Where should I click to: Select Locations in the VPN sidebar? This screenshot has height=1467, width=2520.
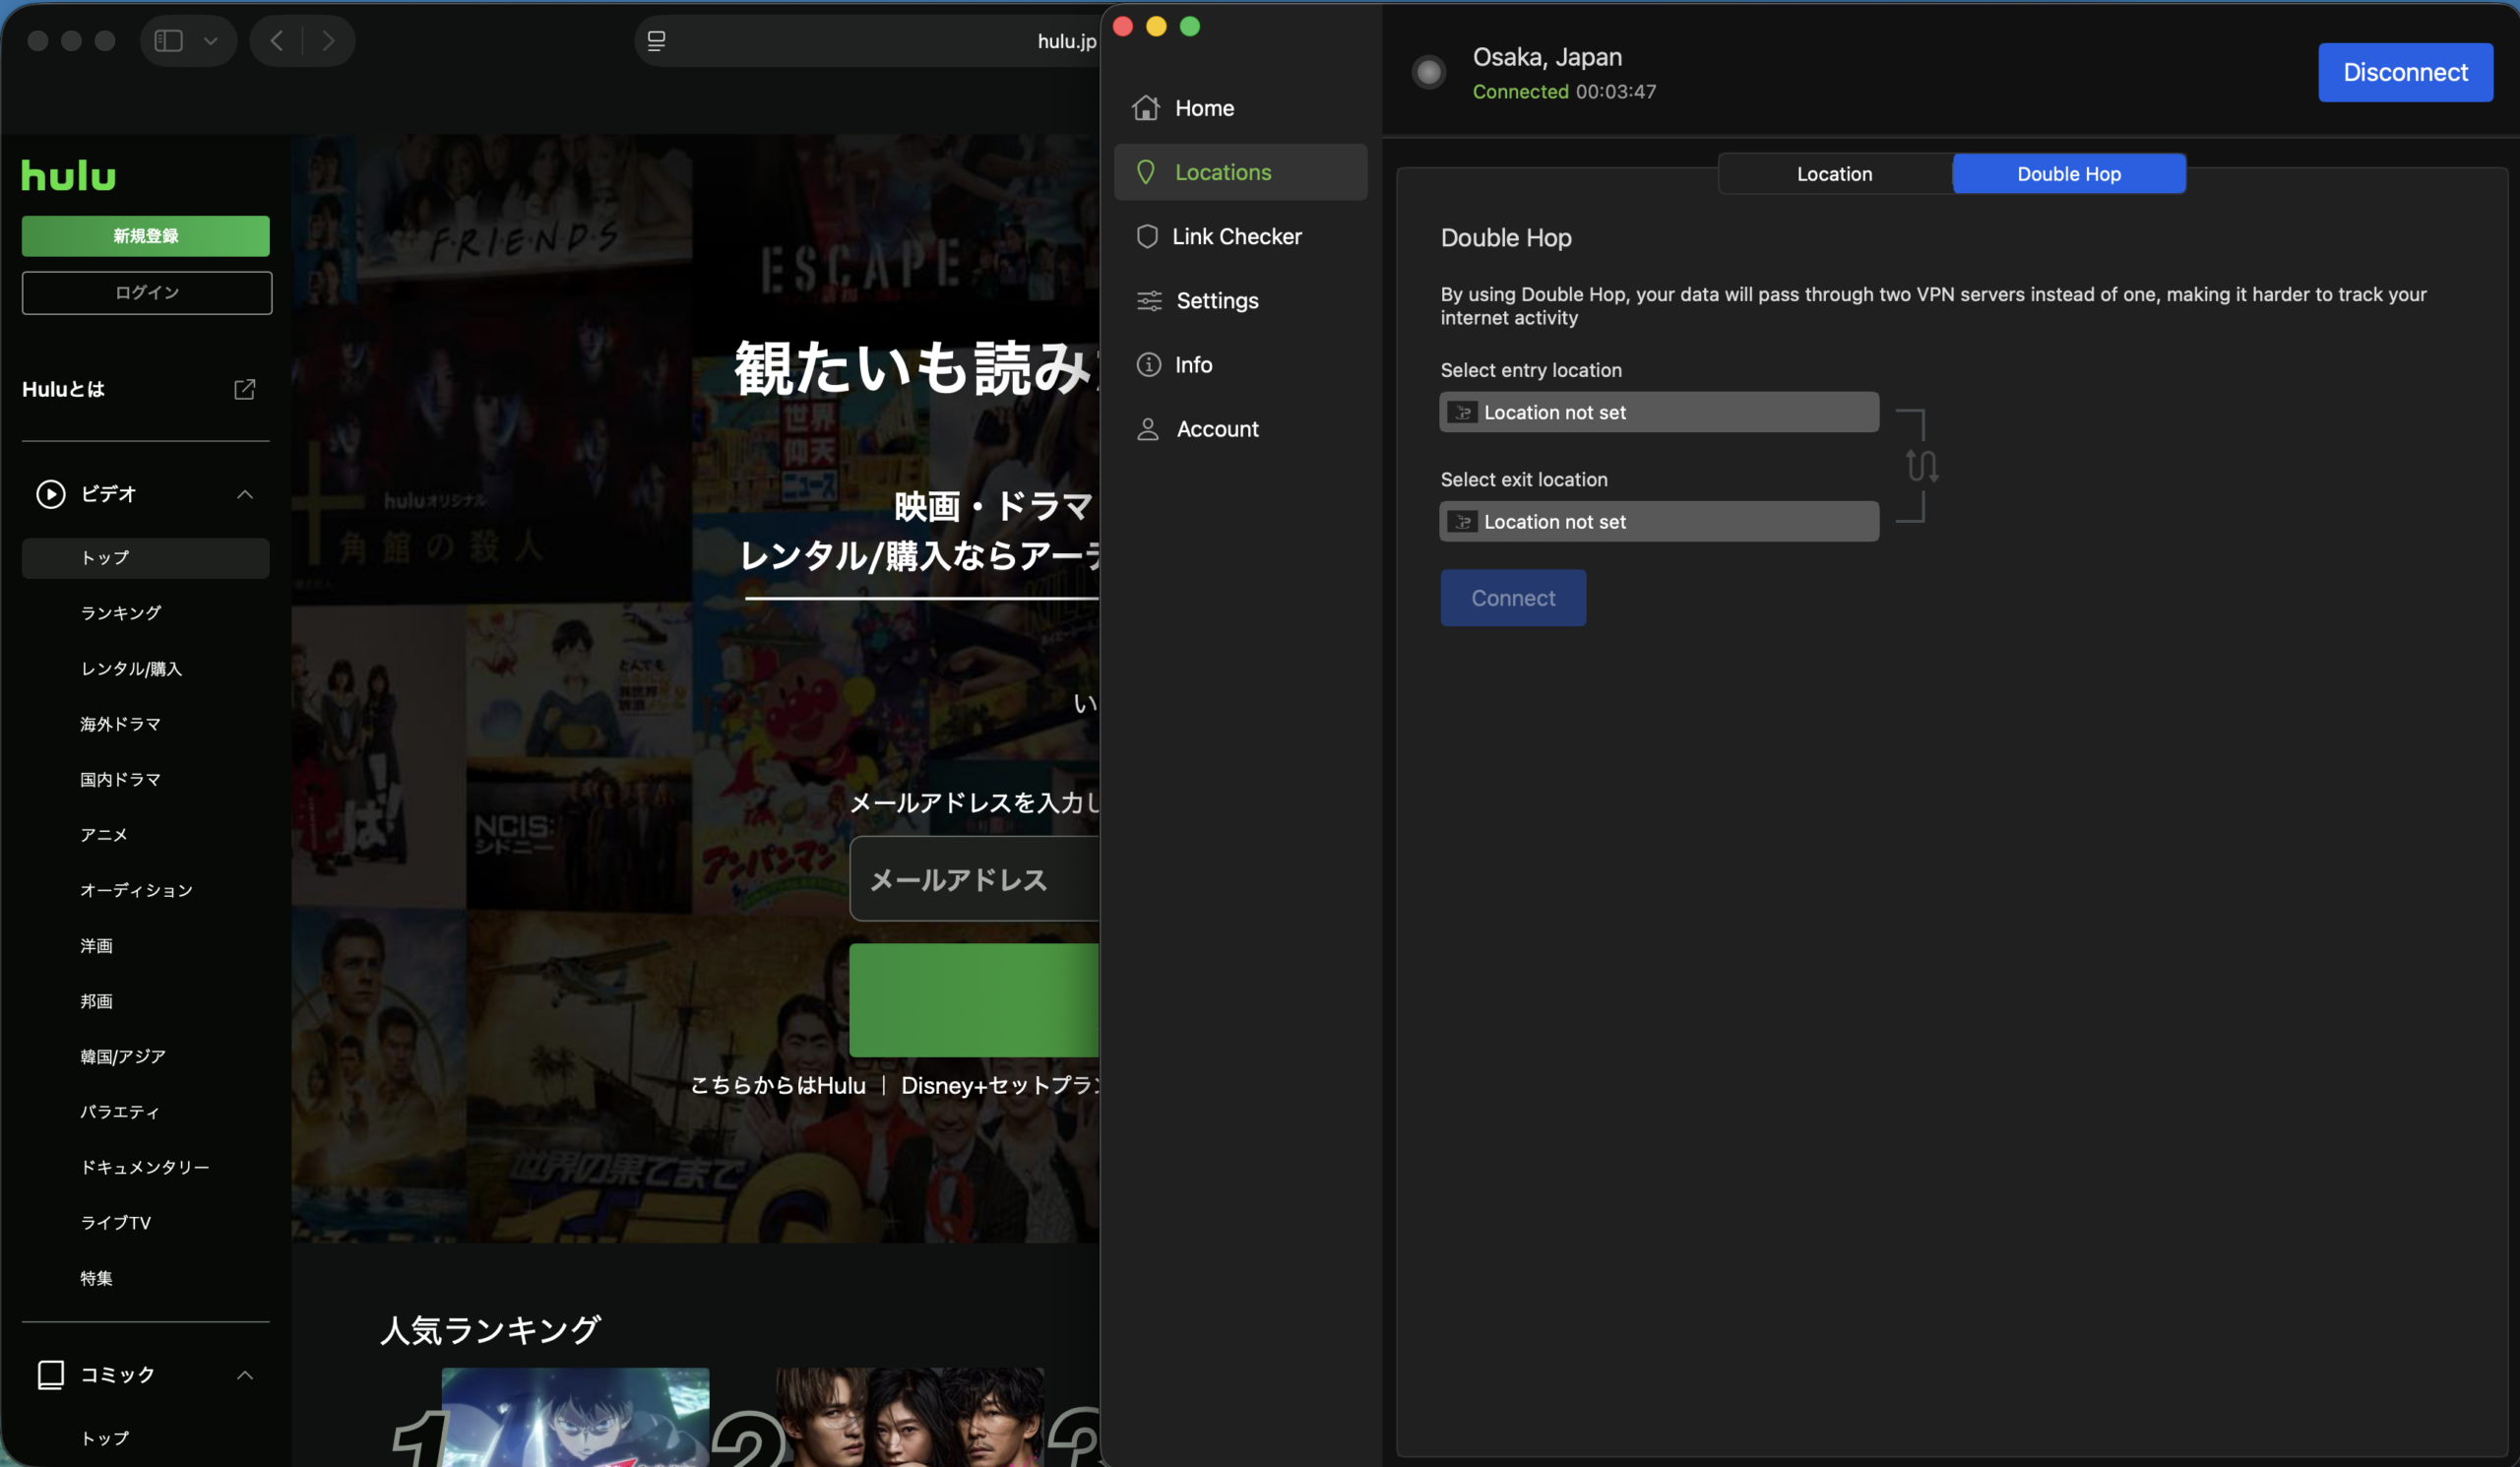1240,172
